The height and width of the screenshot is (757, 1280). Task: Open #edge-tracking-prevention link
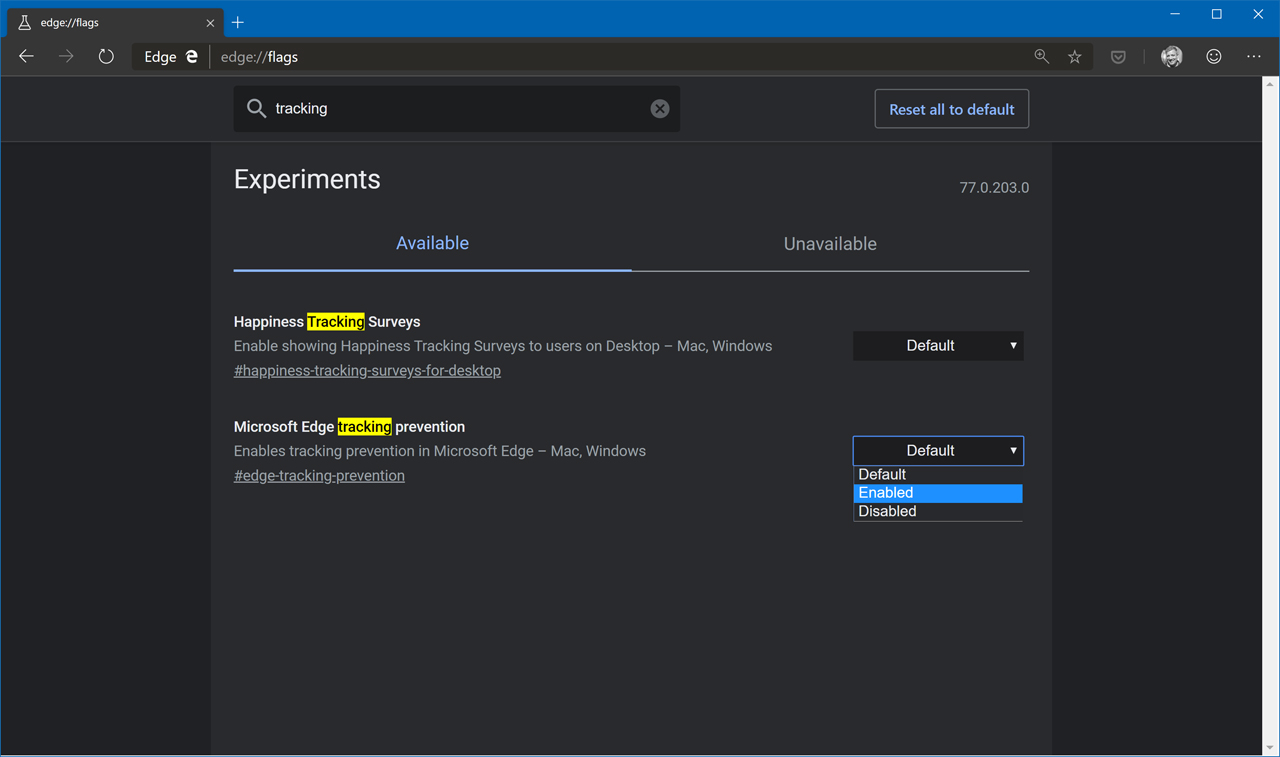coord(319,476)
